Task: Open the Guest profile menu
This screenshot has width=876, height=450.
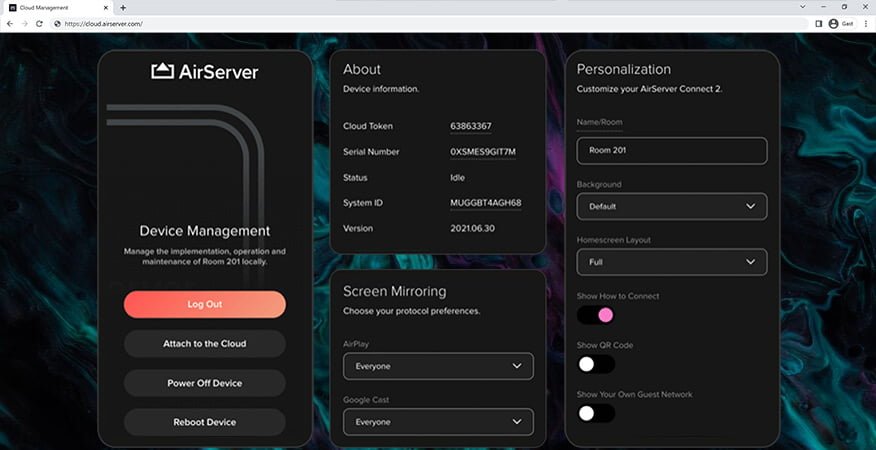Action: (x=841, y=24)
